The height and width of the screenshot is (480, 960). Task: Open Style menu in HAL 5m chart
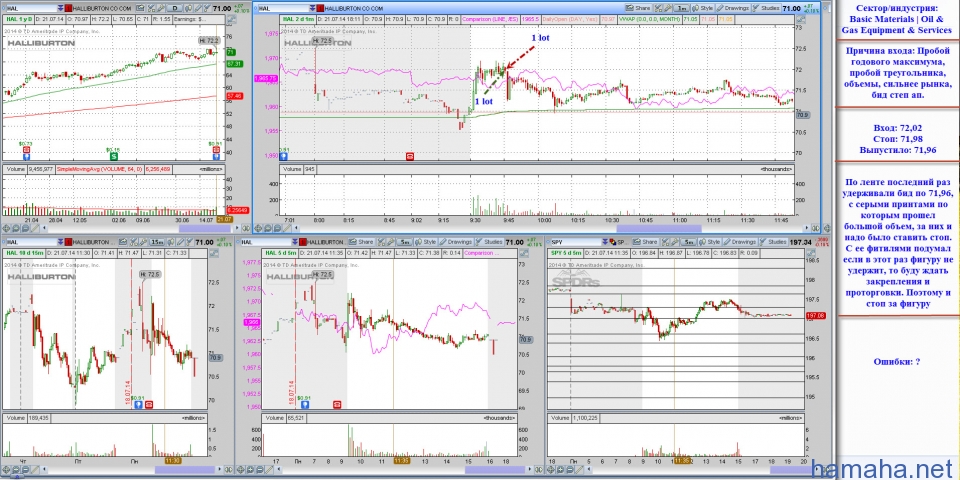(426, 242)
